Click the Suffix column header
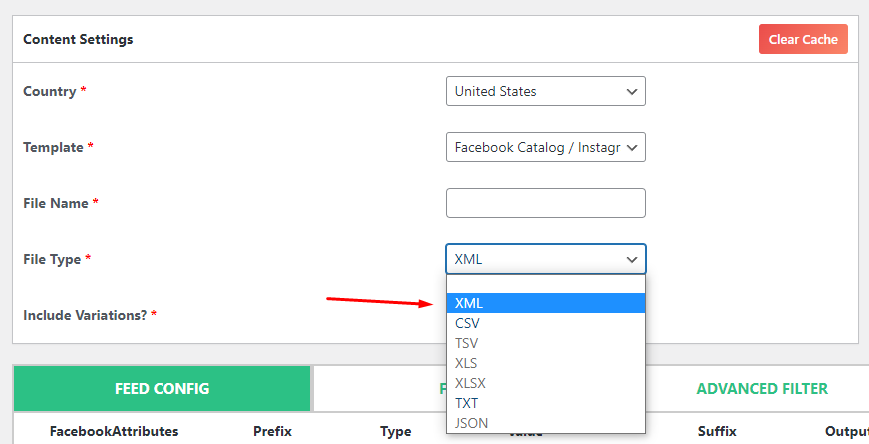The height and width of the screenshot is (444, 869). pos(717,432)
